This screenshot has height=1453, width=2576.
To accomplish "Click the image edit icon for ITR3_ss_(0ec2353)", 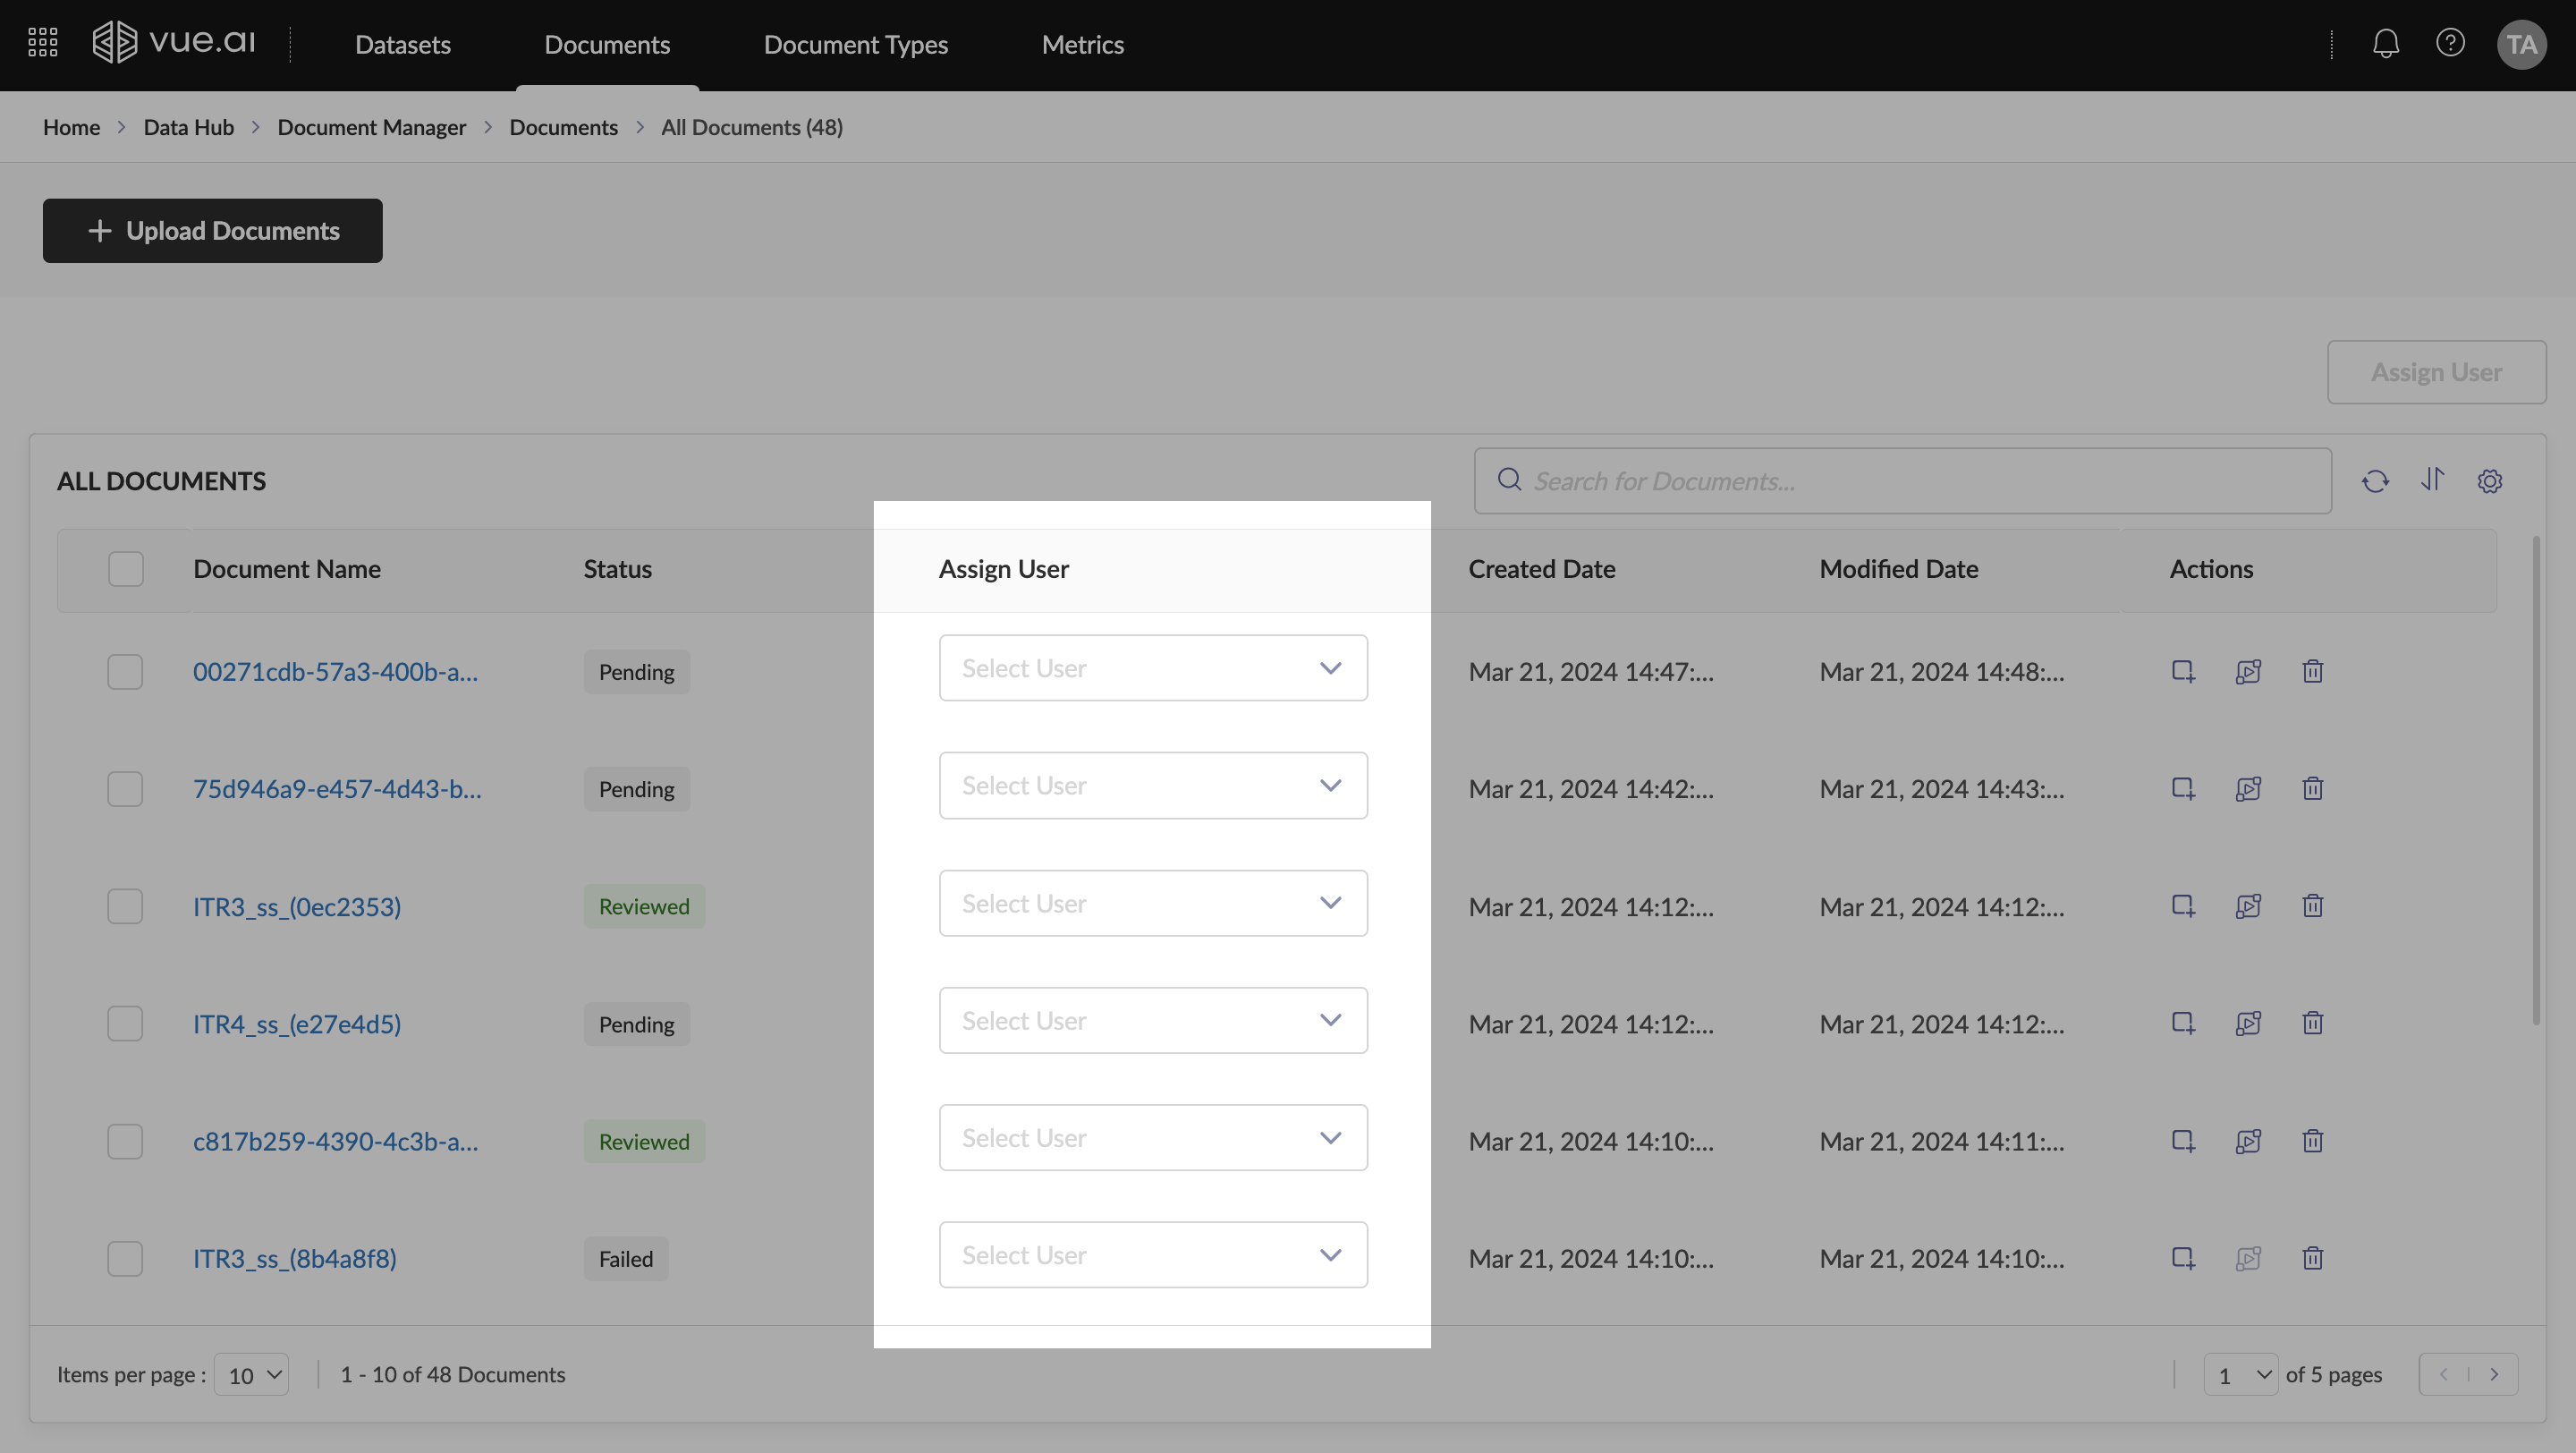I will [2248, 906].
